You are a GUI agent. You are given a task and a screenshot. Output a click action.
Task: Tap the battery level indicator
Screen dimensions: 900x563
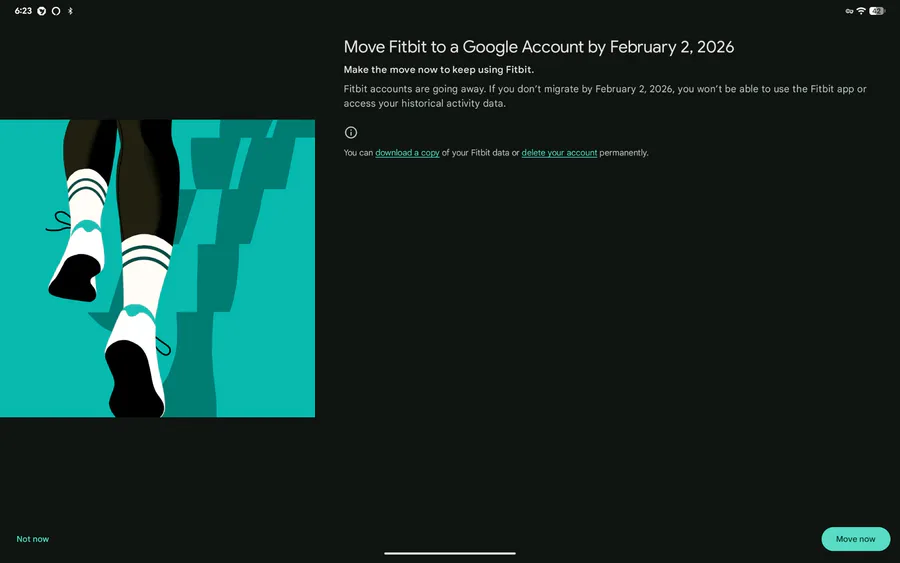click(877, 11)
